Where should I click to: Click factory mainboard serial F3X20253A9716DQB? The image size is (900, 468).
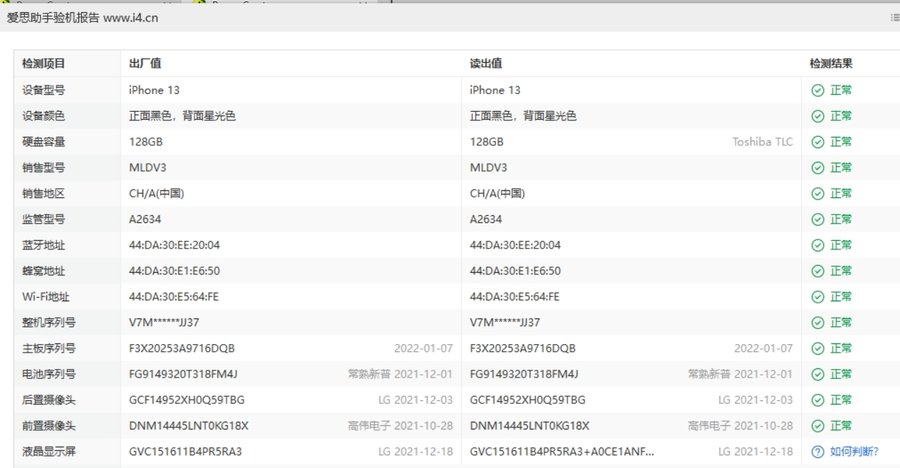[182, 349]
